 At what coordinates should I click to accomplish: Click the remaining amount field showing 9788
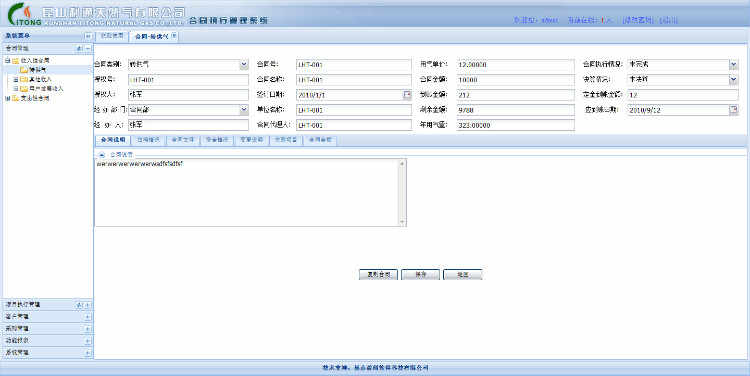coord(515,110)
